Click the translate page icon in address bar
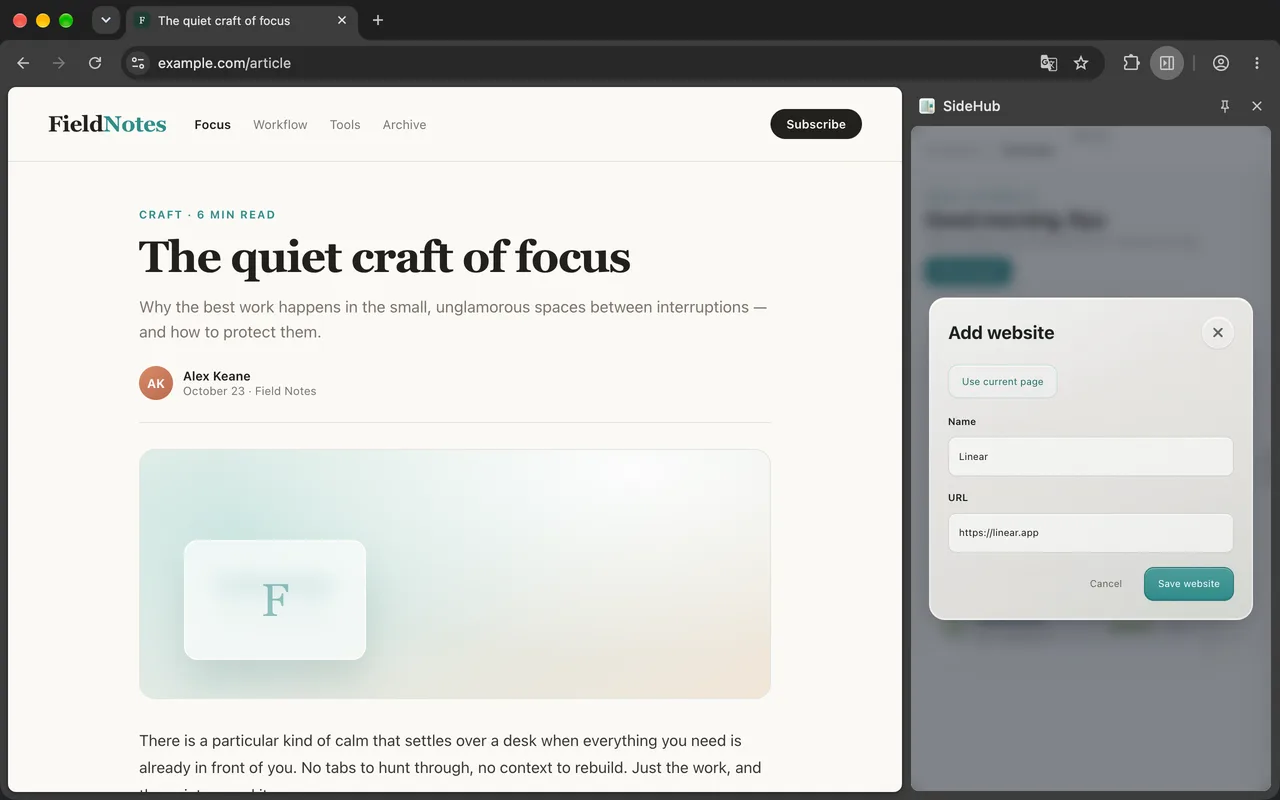This screenshot has height=800, width=1280. click(1048, 63)
